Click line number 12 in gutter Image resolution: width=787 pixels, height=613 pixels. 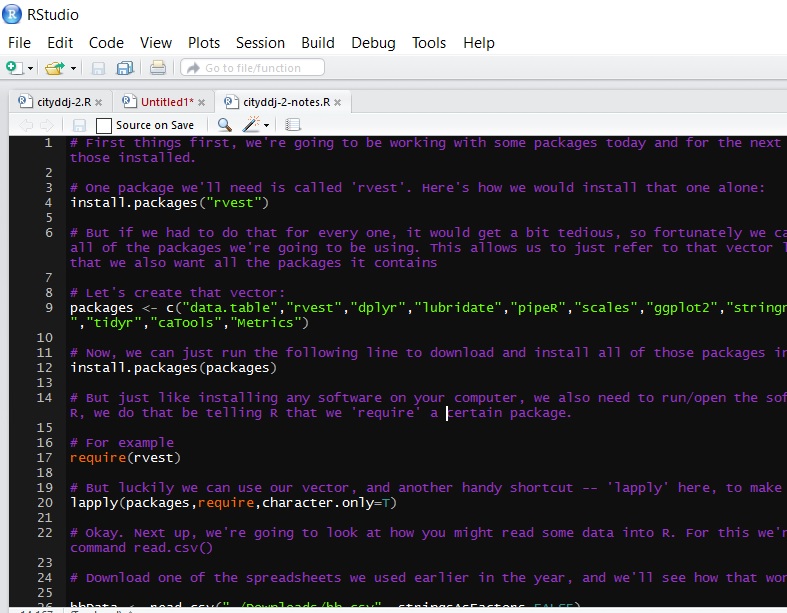tap(45, 367)
